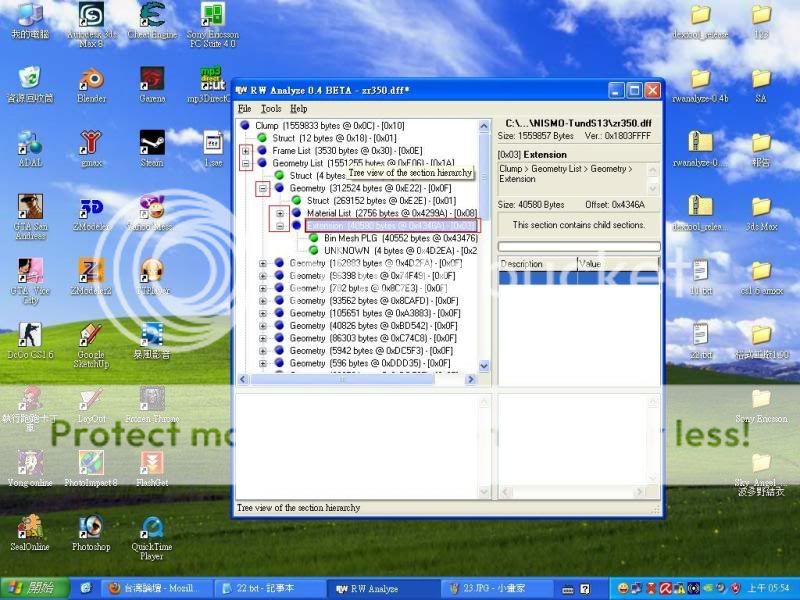Switch to the 22.txt Notepad taskbar button
This screenshot has height=600, width=800.
click(267, 589)
